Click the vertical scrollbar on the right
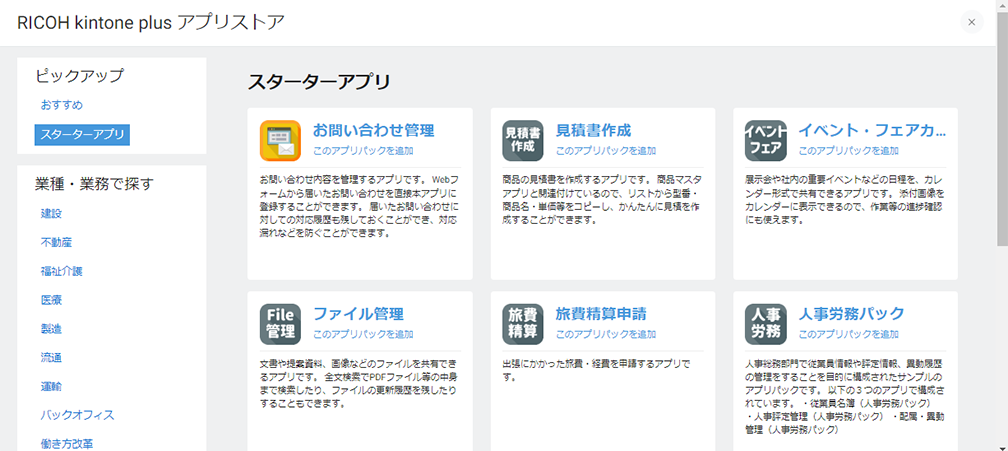The image size is (1008, 451). pyautogui.click(x=1001, y=150)
